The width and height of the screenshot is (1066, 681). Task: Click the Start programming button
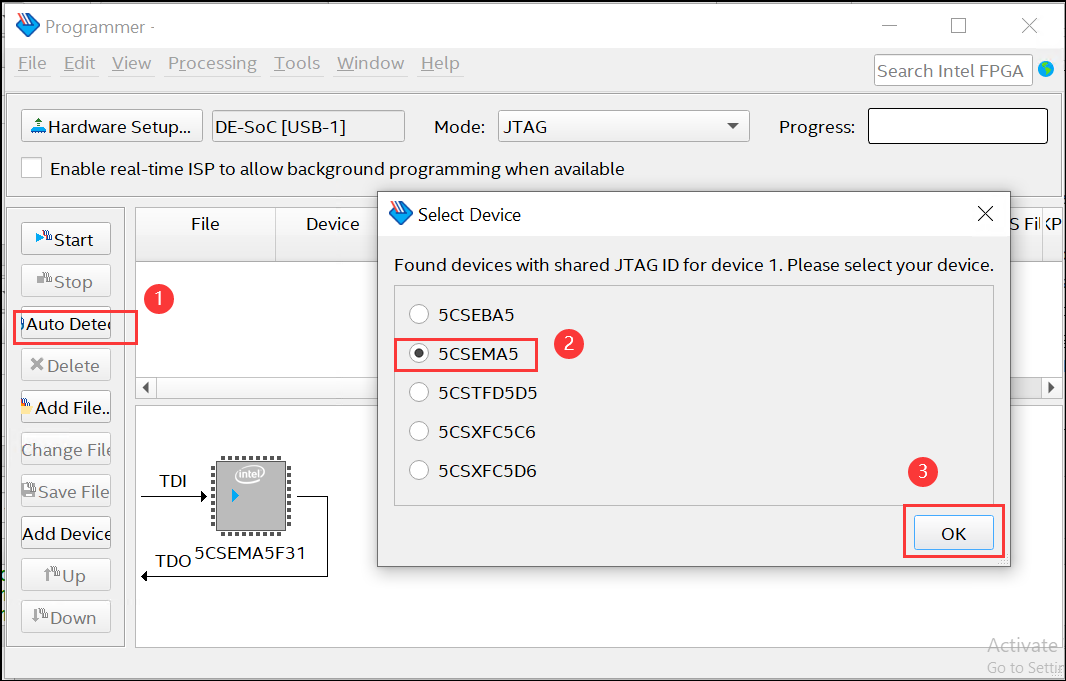(66, 239)
